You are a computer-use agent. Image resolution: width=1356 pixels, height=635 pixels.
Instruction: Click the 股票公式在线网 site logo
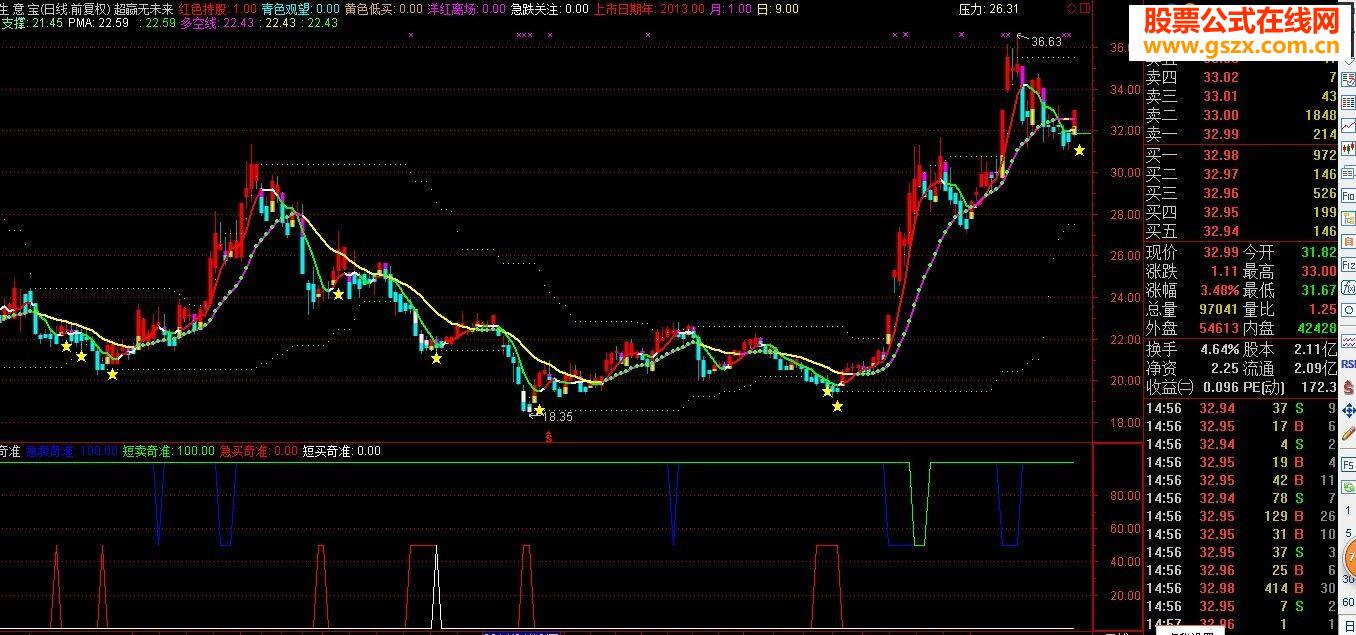click(x=1240, y=19)
